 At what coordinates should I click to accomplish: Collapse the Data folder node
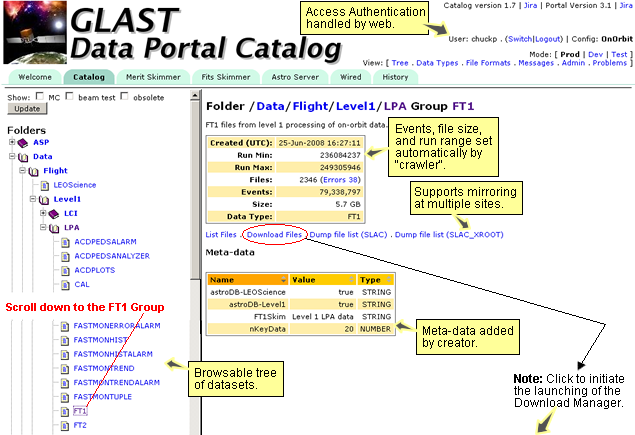[12, 156]
